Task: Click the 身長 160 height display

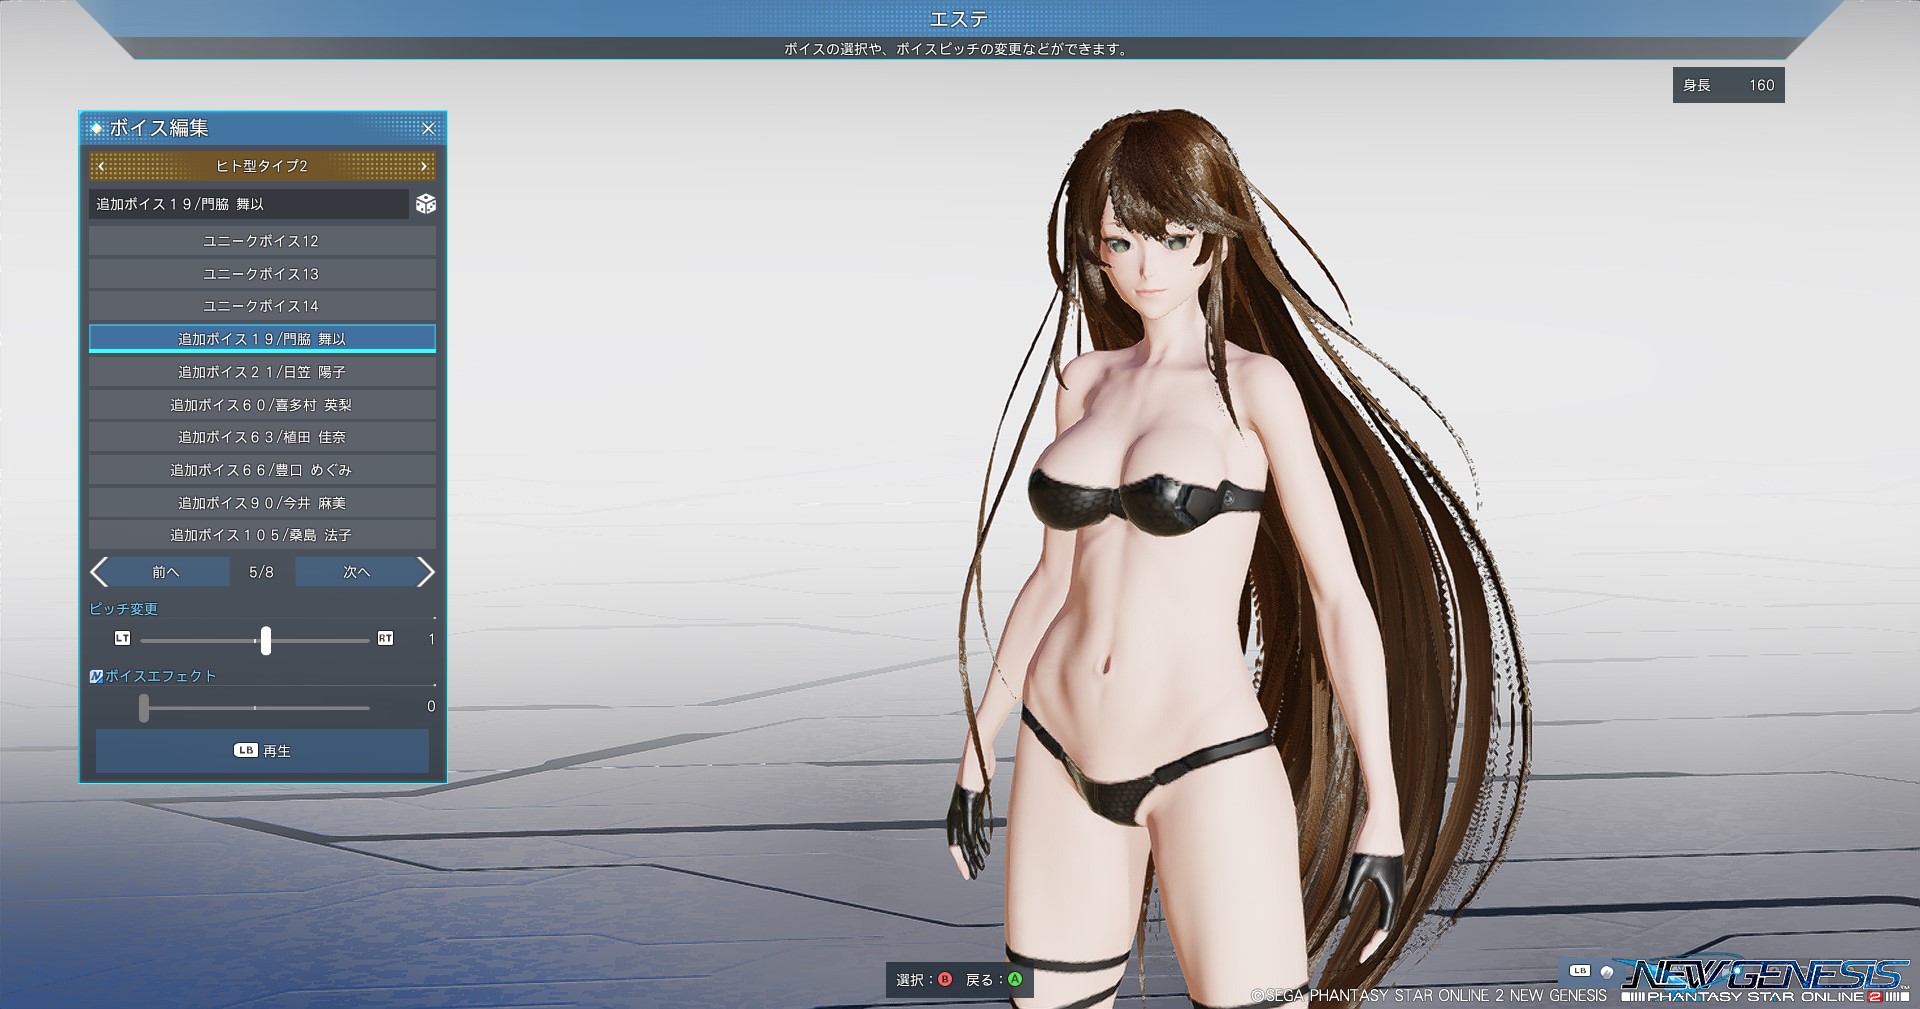Action: [1728, 85]
